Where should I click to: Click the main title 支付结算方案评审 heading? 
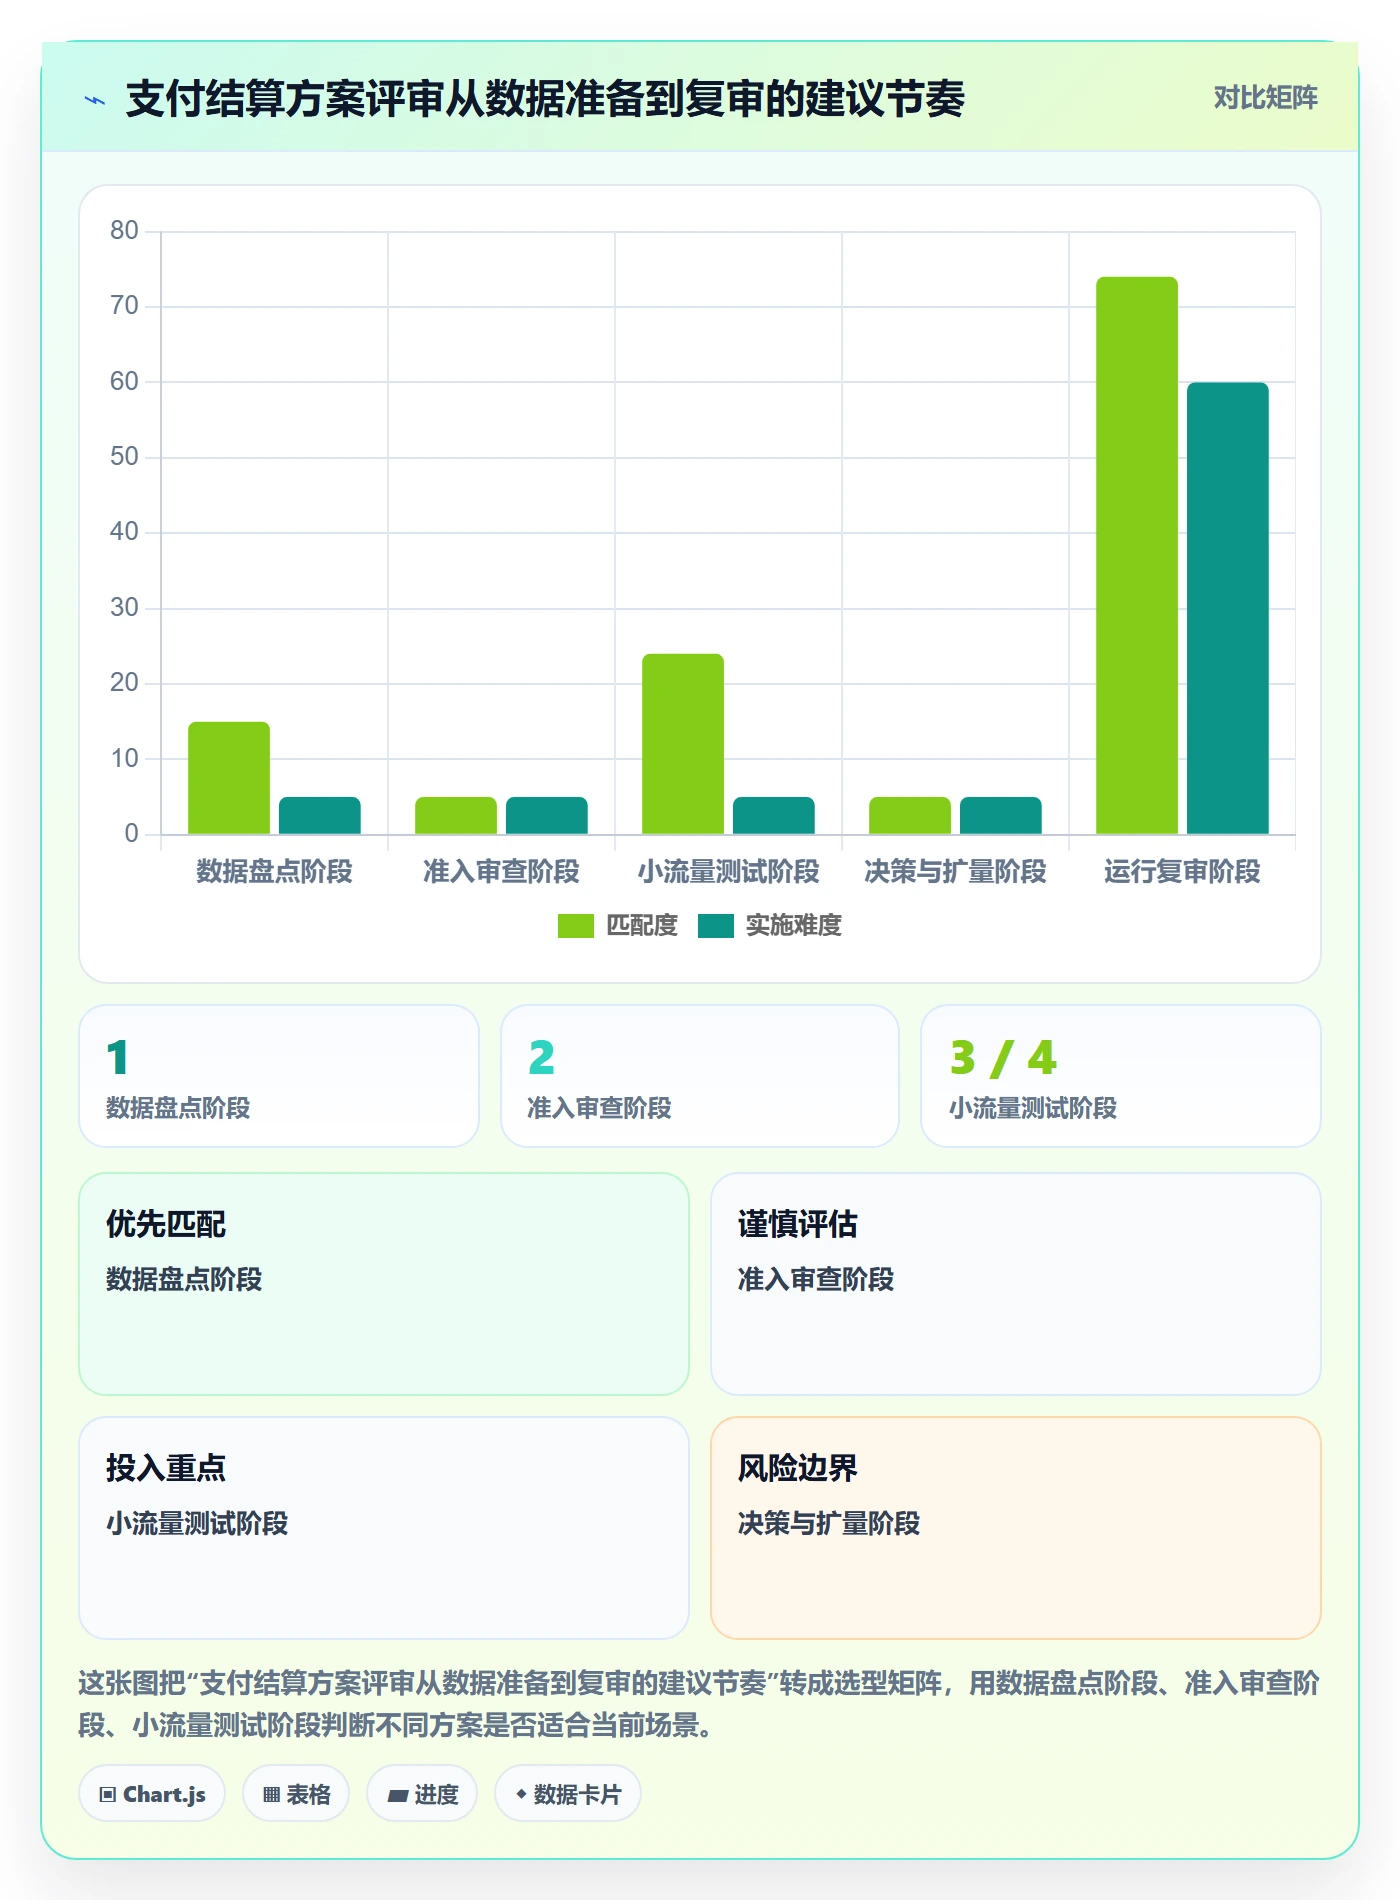pyautogui.click(x=545, y=99)
